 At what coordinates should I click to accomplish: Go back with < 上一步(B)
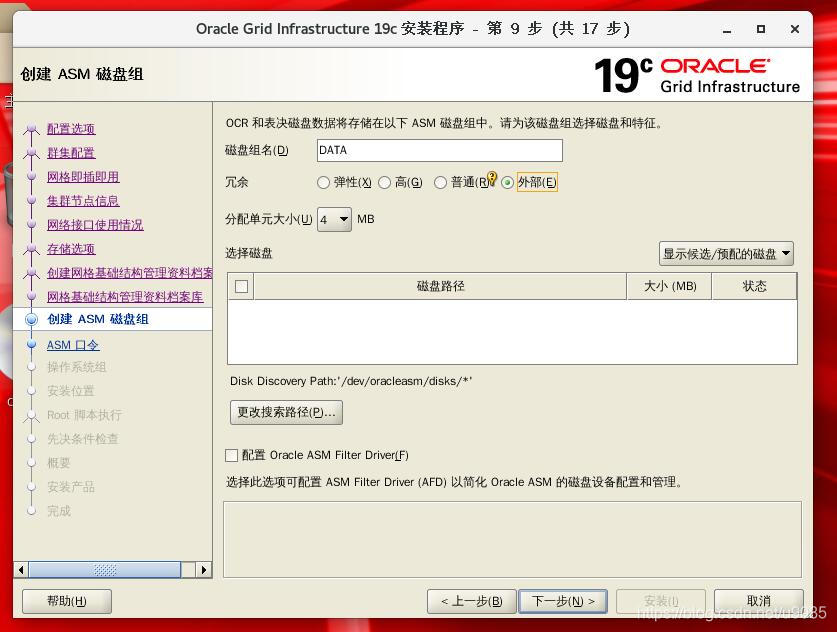pyautogui.click(x=471, y=602)
